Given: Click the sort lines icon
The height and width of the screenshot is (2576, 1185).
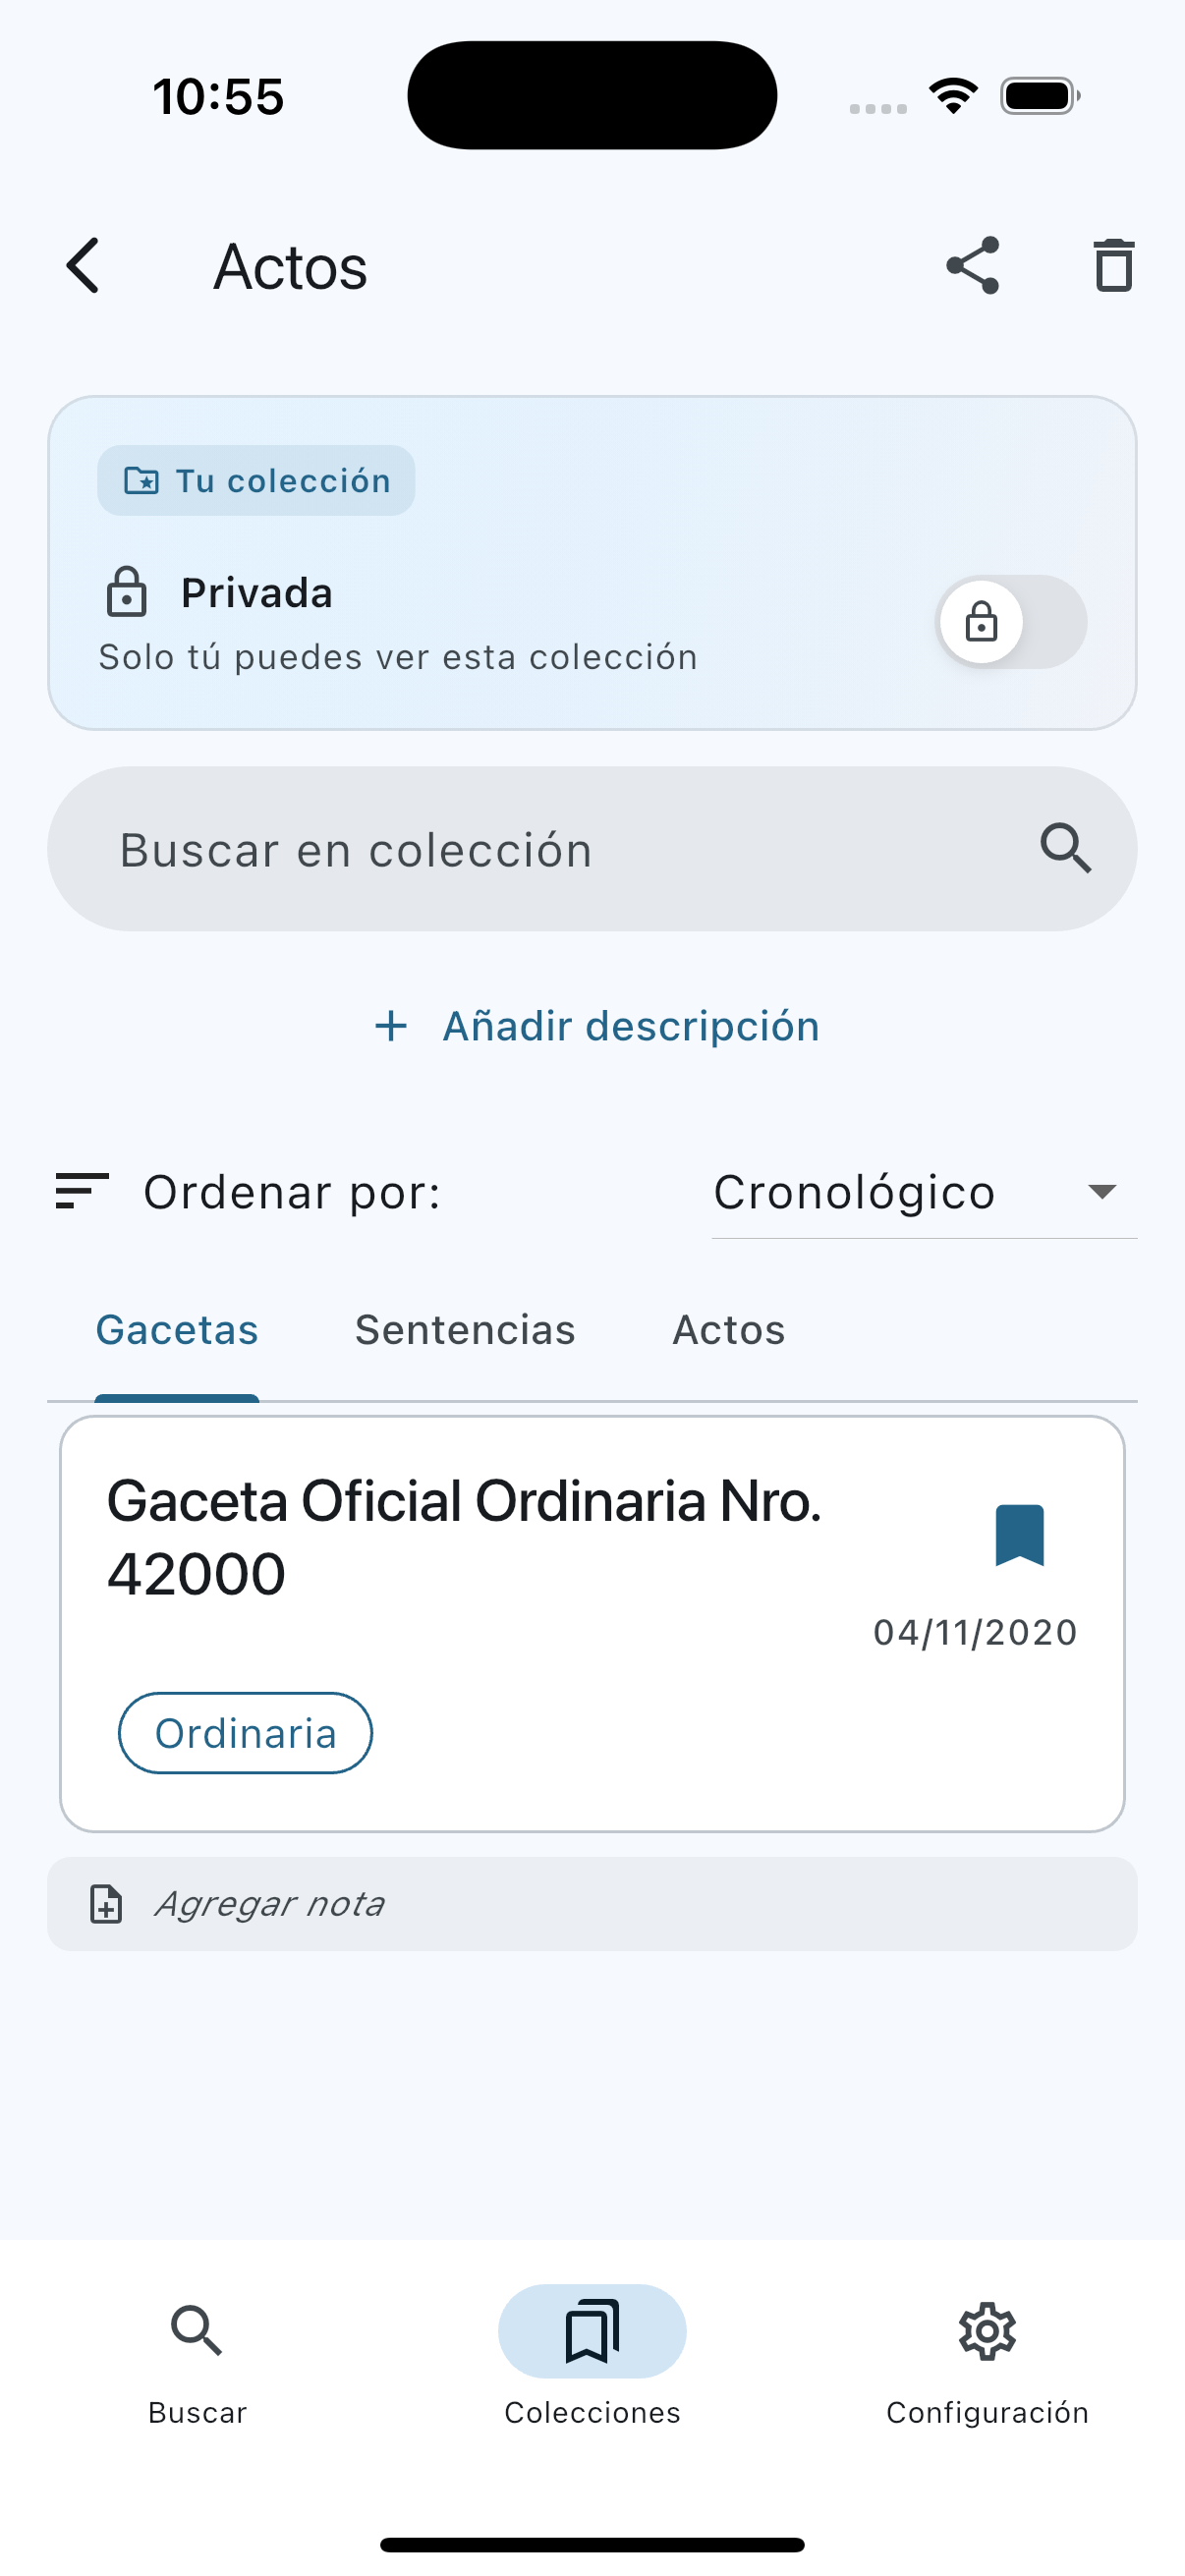Looking at the screenshot, I should (82, 1191).
